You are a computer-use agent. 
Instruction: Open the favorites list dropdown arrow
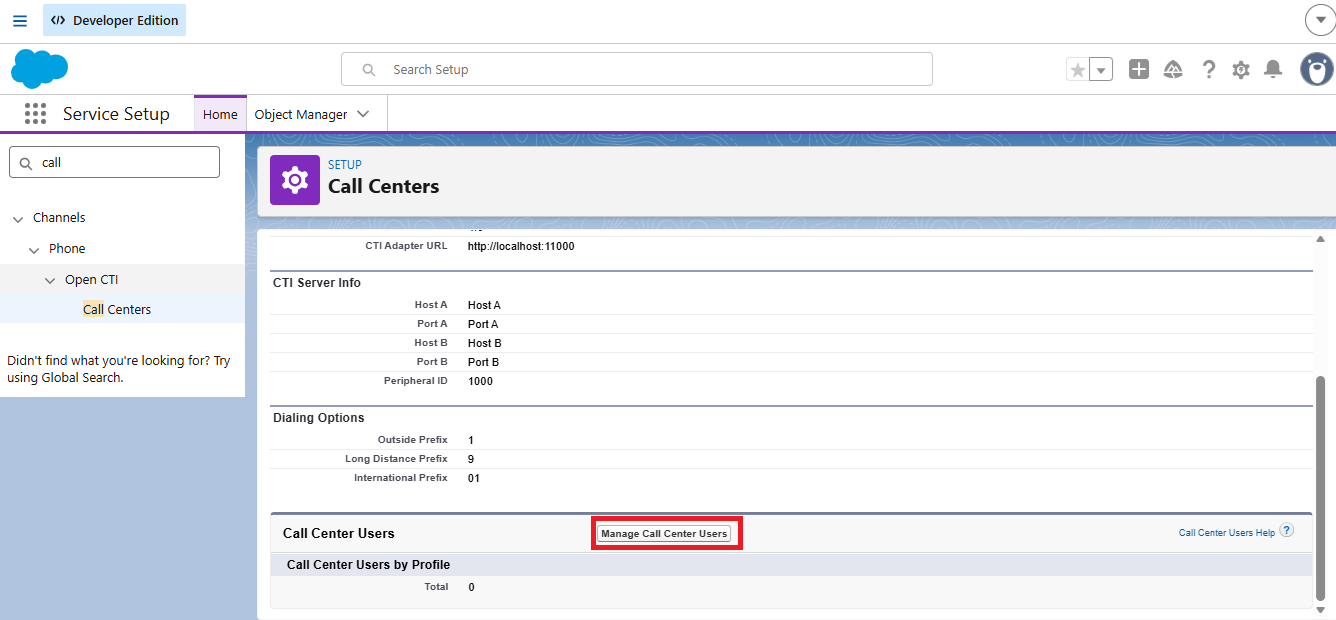1101,70
